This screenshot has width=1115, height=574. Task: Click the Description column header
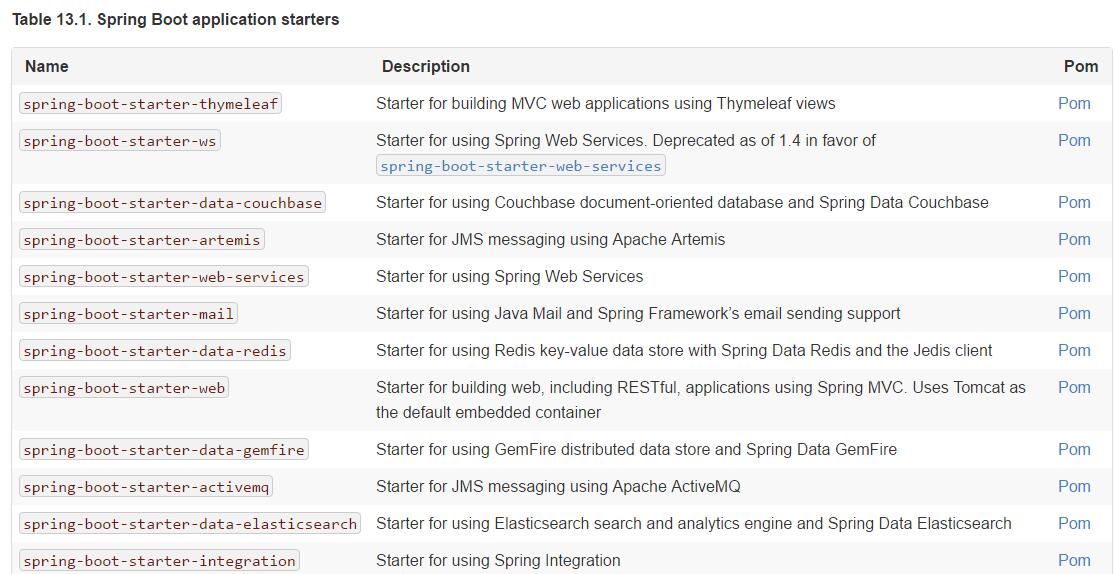[x=425, y=66]
